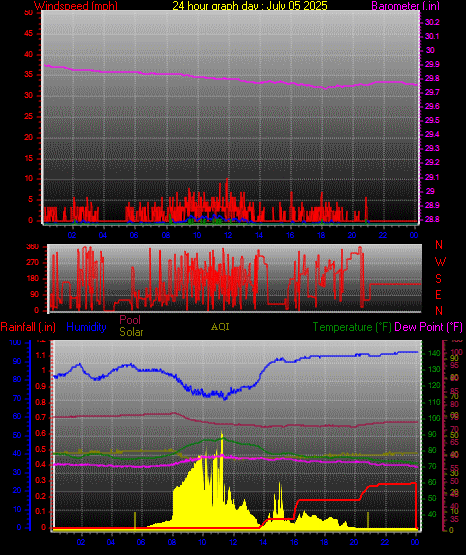The width and height of the screenshot is (466, 555).
Task: Click the '25' windspeed scale value
Action: point(28,116)
